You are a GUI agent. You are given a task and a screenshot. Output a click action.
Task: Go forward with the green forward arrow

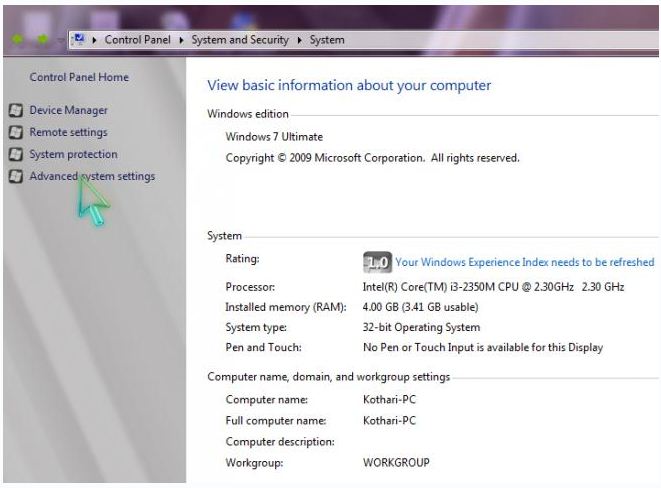[x=43, y=40]
